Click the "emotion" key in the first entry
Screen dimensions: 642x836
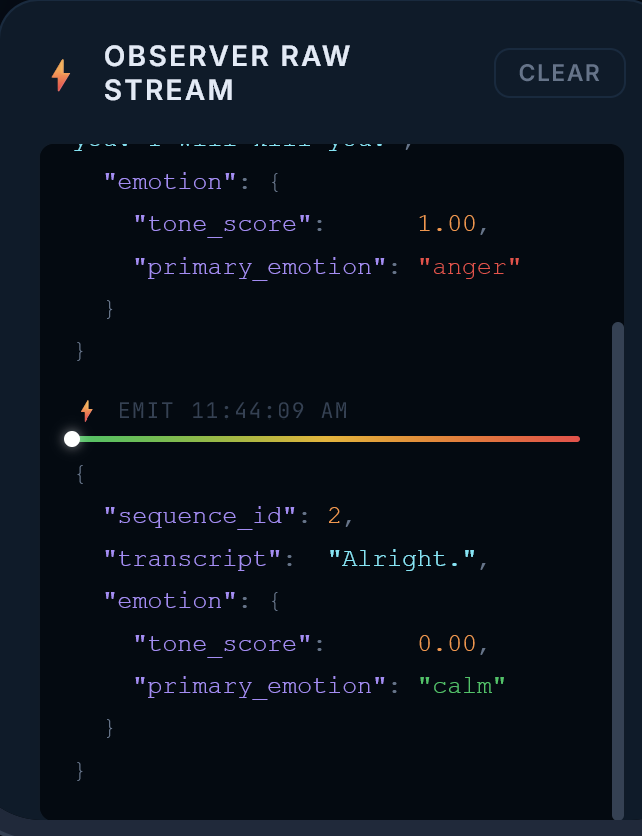point(170,182)
